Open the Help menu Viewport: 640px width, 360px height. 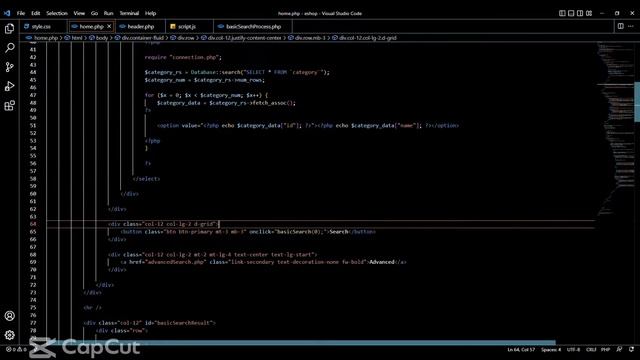(x=150, y=13)
